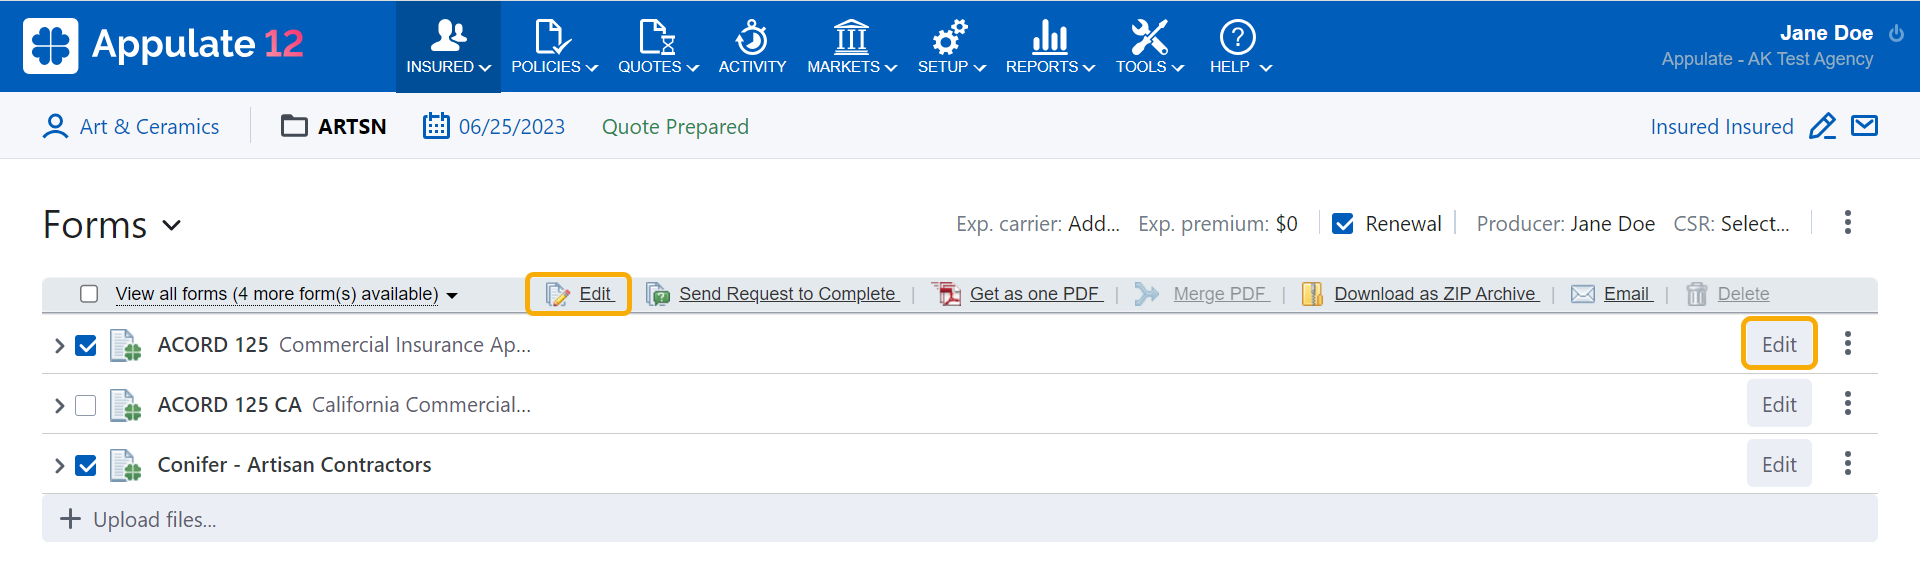
Task: Uncheck the ACORD 125 checkbox
Action: point(86,346)
